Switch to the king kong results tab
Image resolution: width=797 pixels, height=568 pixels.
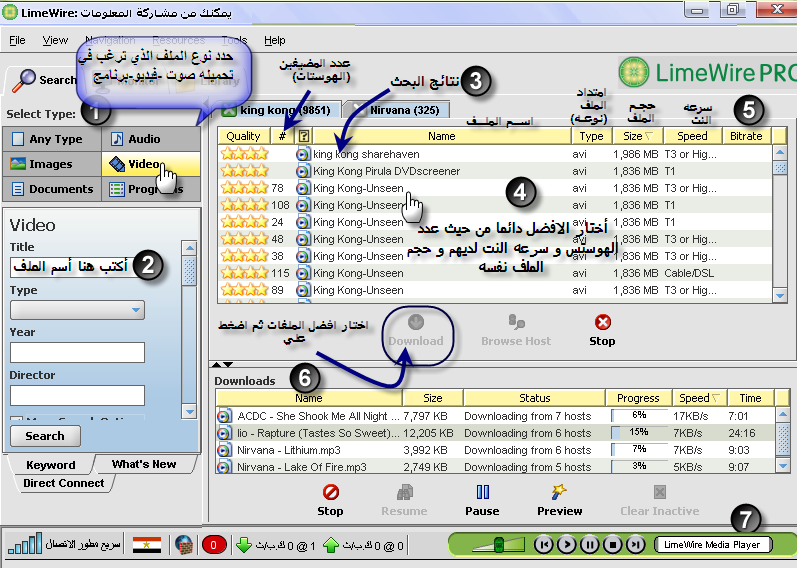pyautogui.click(x=281, y=110)
